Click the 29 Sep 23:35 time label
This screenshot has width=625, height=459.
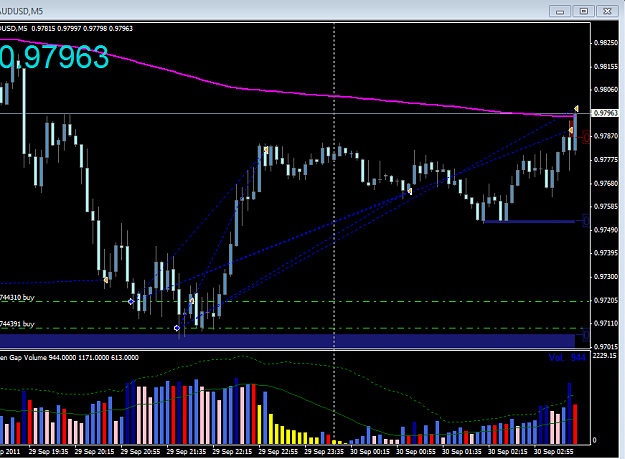point(324,452)
